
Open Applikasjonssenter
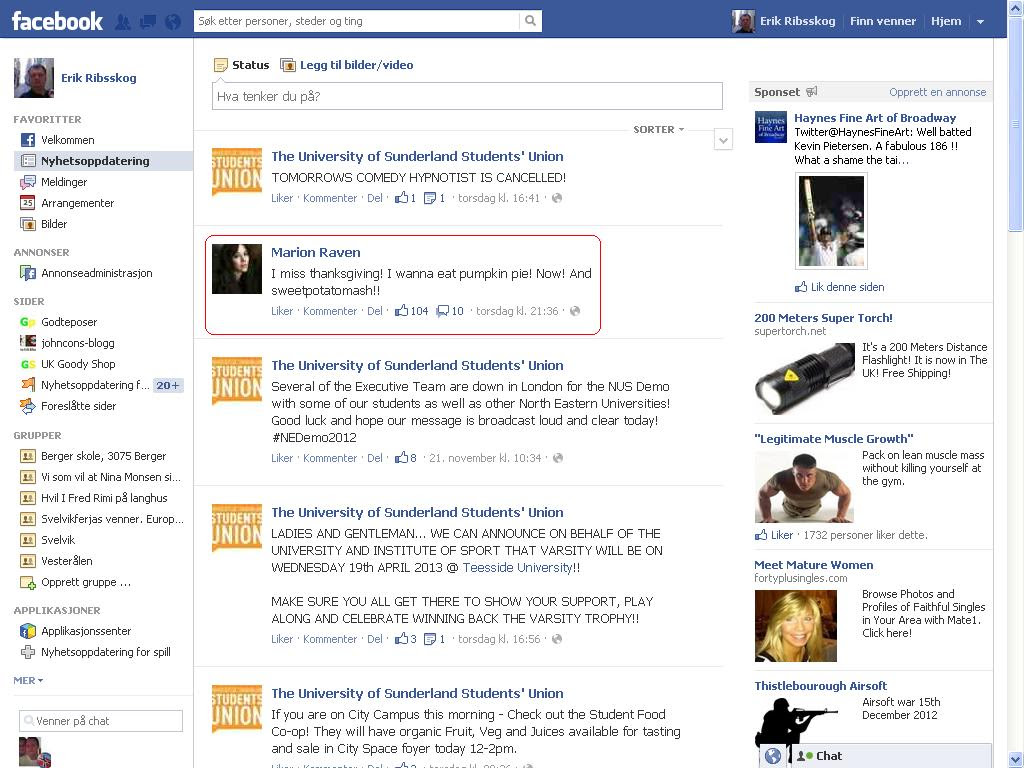coord(86,631)
